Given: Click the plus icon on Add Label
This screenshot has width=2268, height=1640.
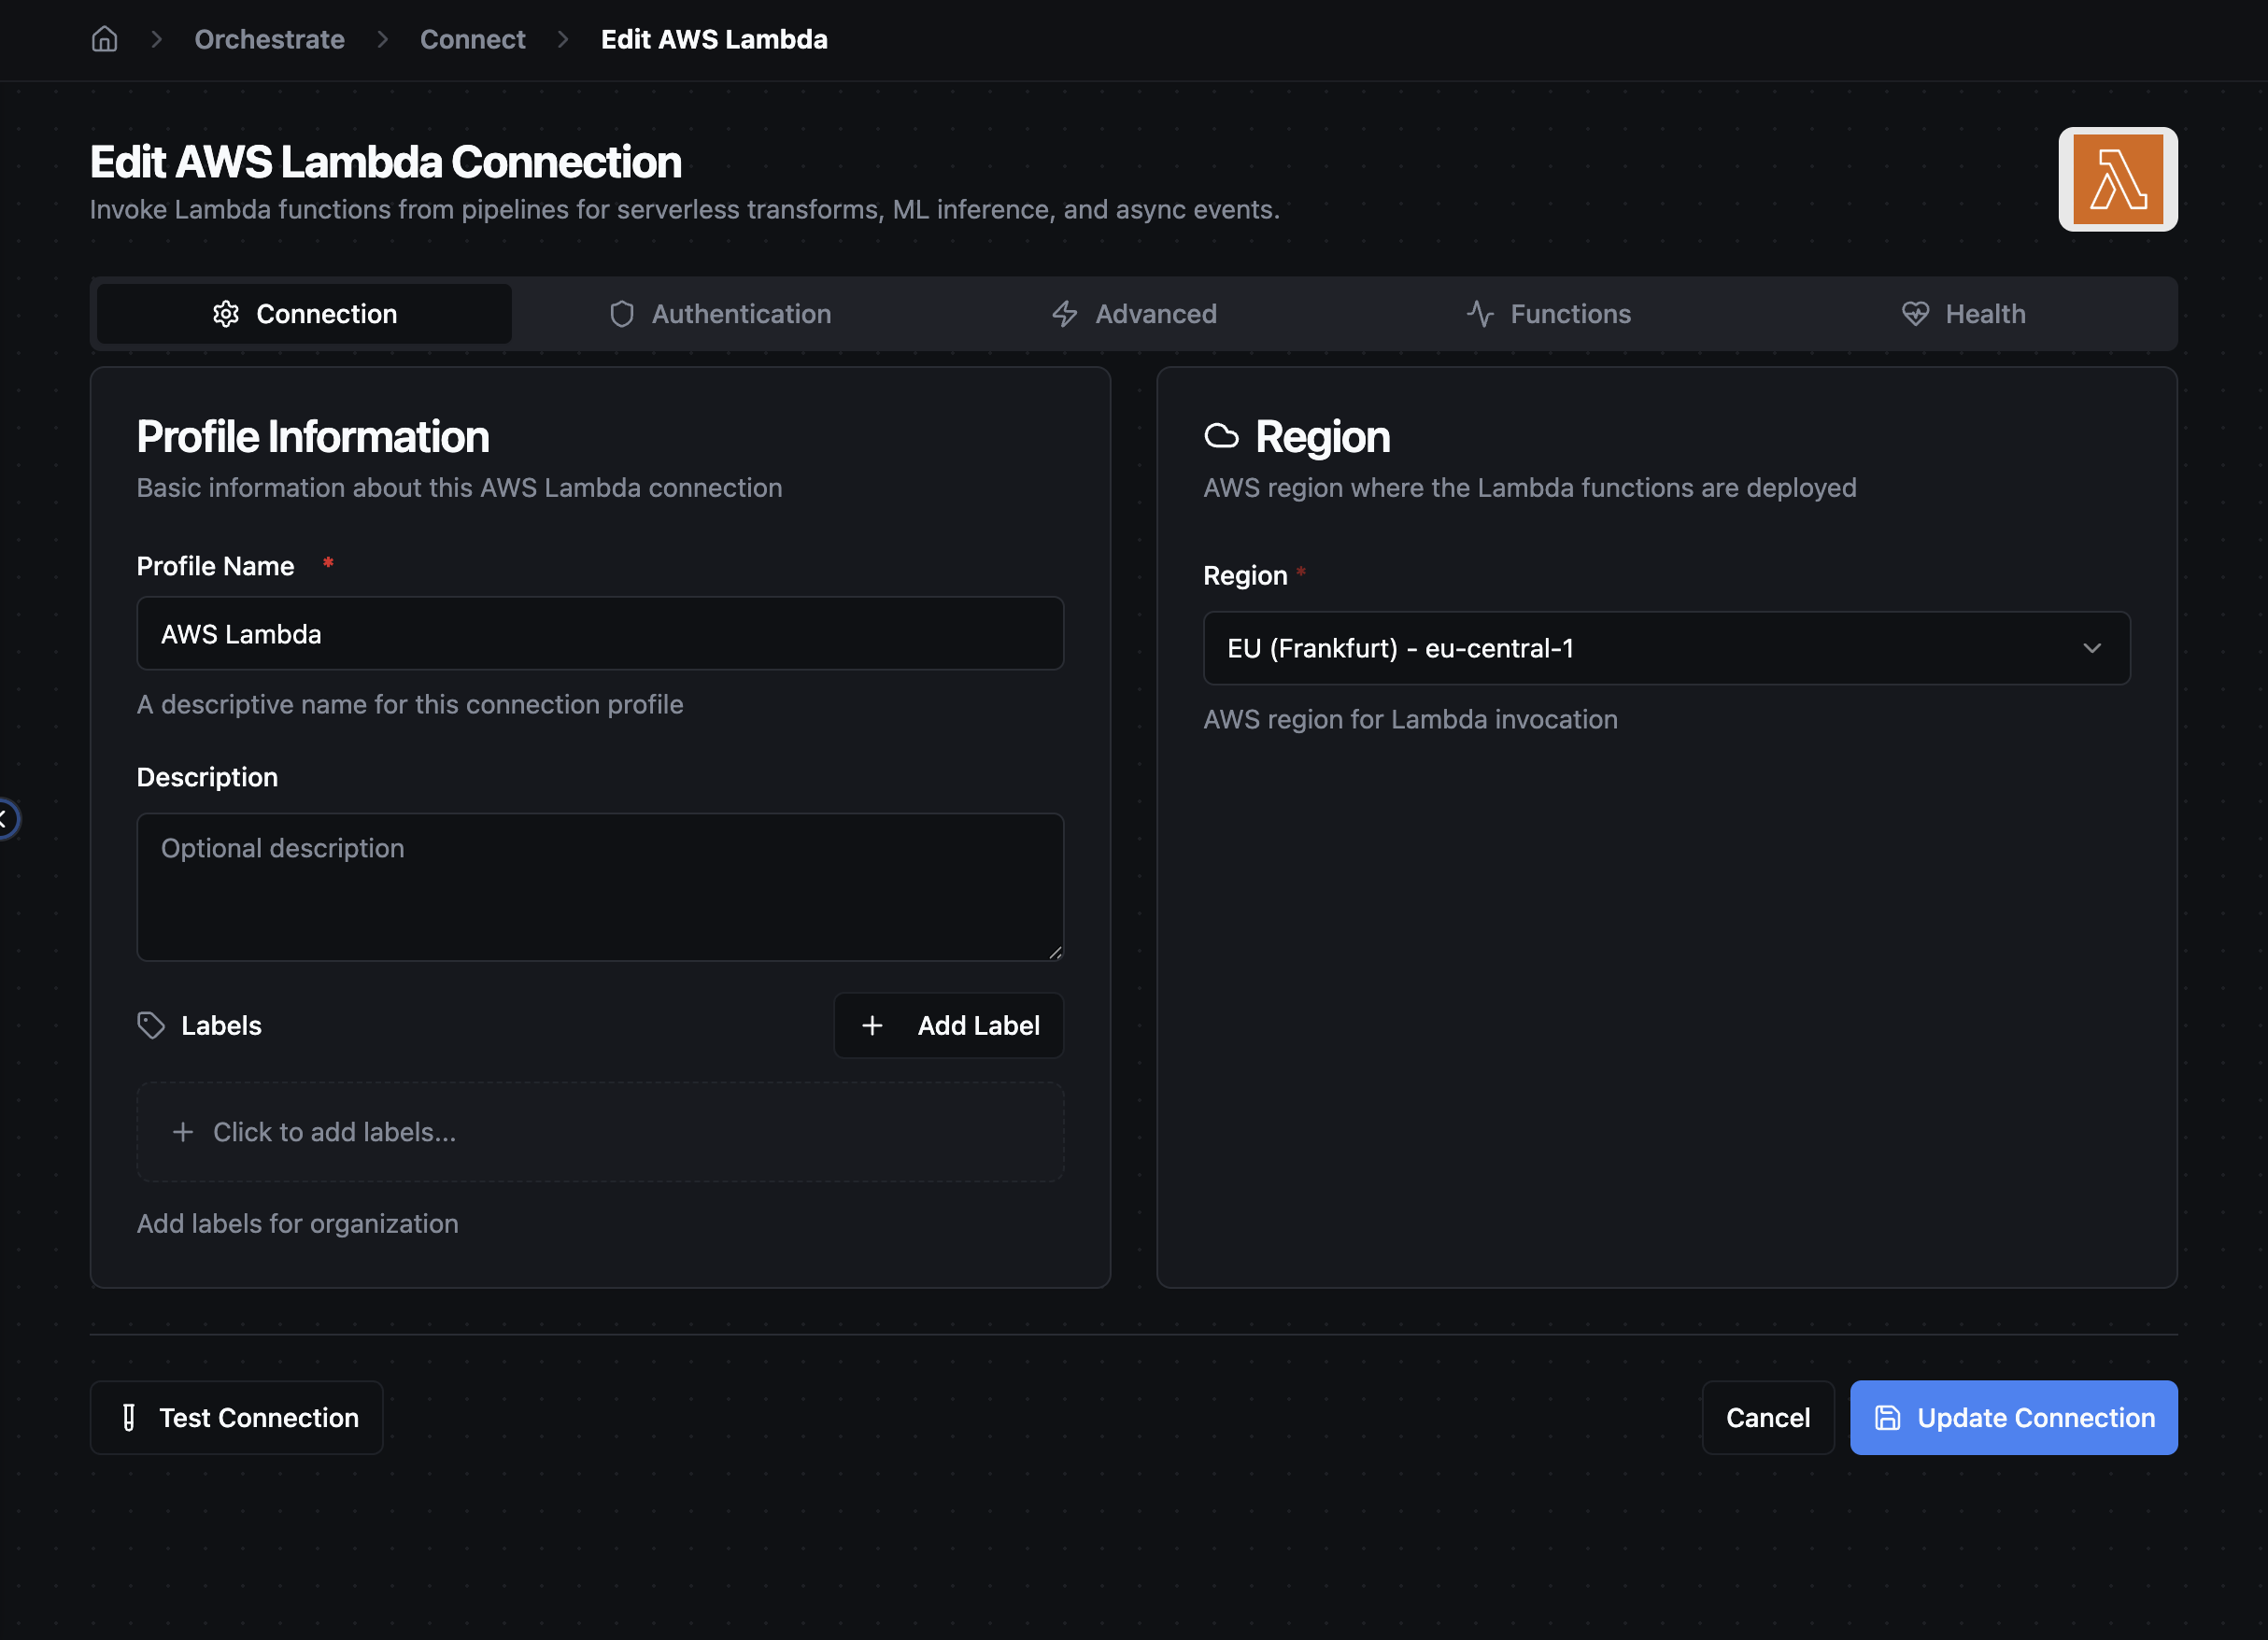Looking at the screenshot, I should (x=872, y=1025).
